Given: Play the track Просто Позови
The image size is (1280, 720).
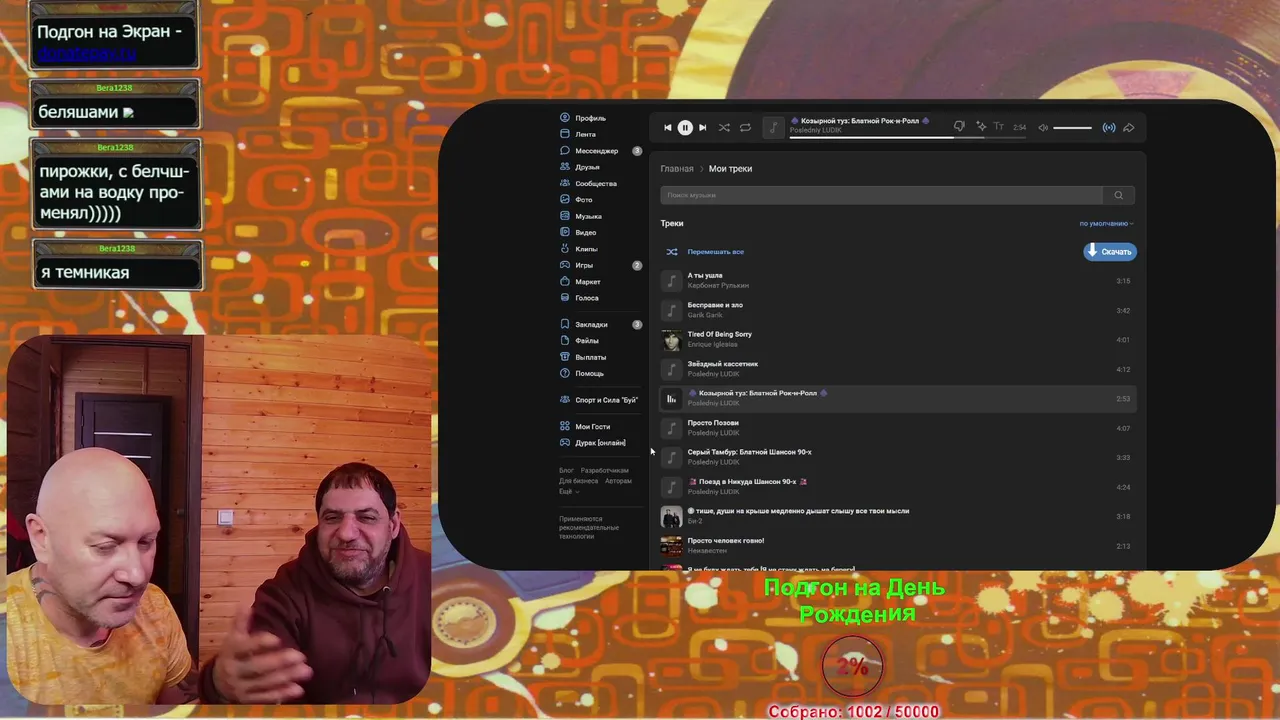Looking at the screenshot, I should pyautogui.click(x=897, y=428).
